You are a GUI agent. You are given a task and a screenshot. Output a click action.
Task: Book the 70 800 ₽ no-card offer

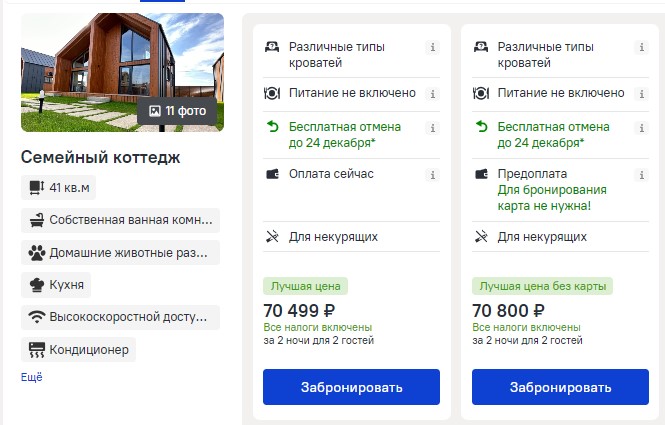tap(559, 387)
